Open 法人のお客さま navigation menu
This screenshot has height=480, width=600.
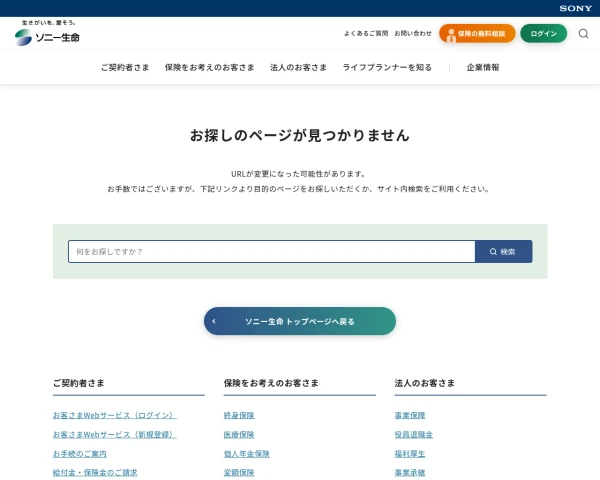pos(298,67)
